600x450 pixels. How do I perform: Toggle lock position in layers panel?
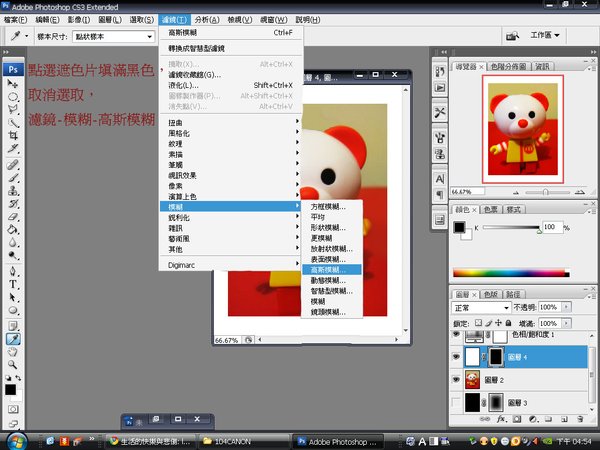[x=498, y=323]
